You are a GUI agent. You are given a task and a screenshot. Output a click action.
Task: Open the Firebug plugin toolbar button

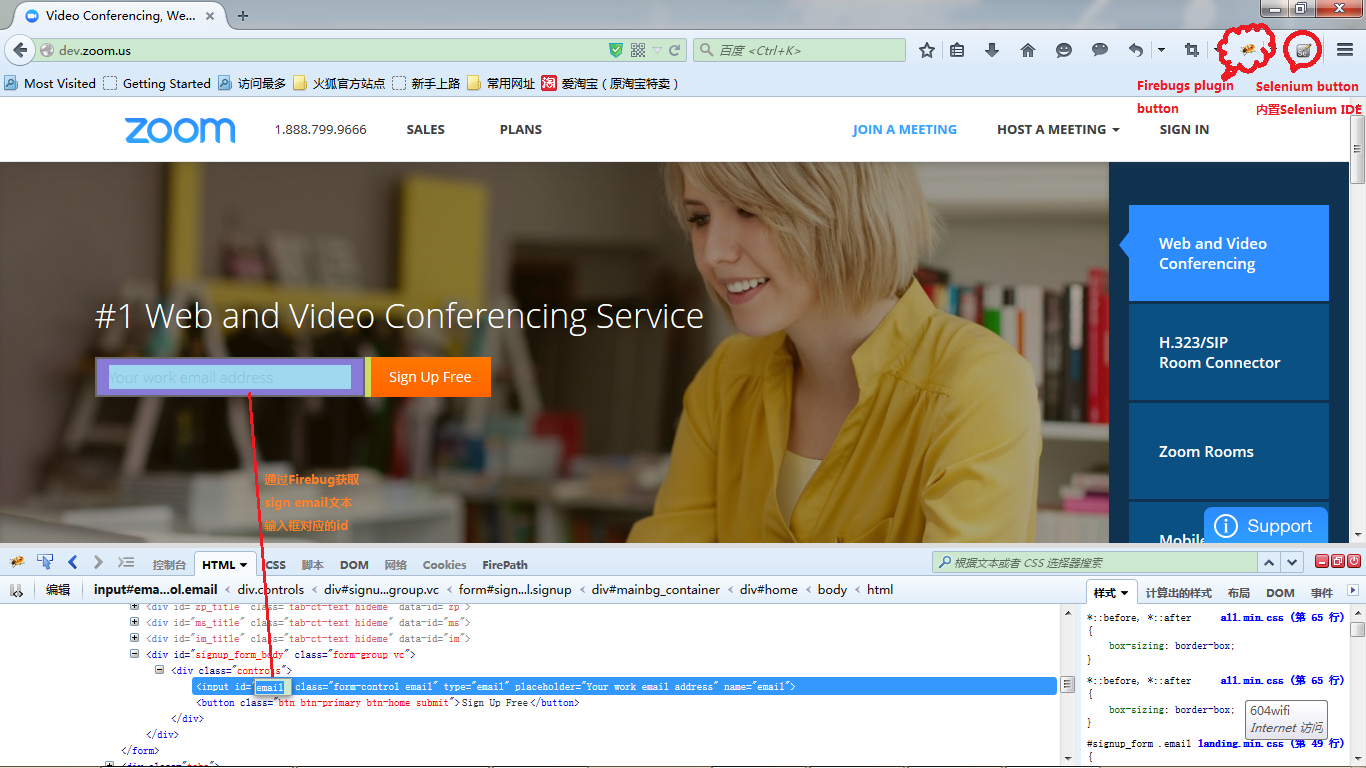pos(1248,50)
